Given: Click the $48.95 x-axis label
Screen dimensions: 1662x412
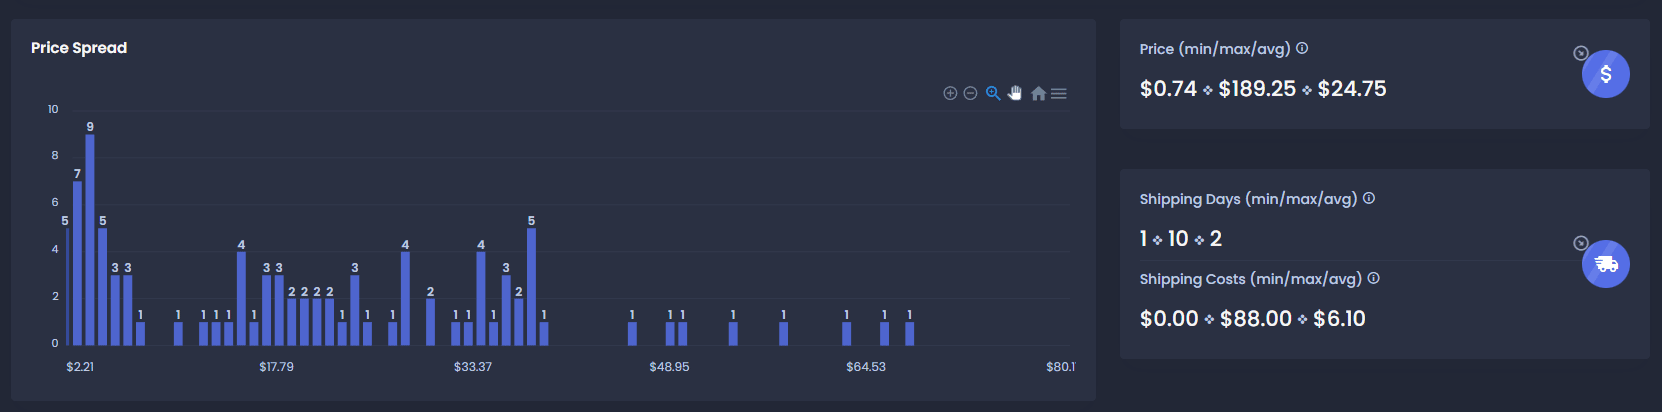Looking at the screenshot, I should pos(670,367).
